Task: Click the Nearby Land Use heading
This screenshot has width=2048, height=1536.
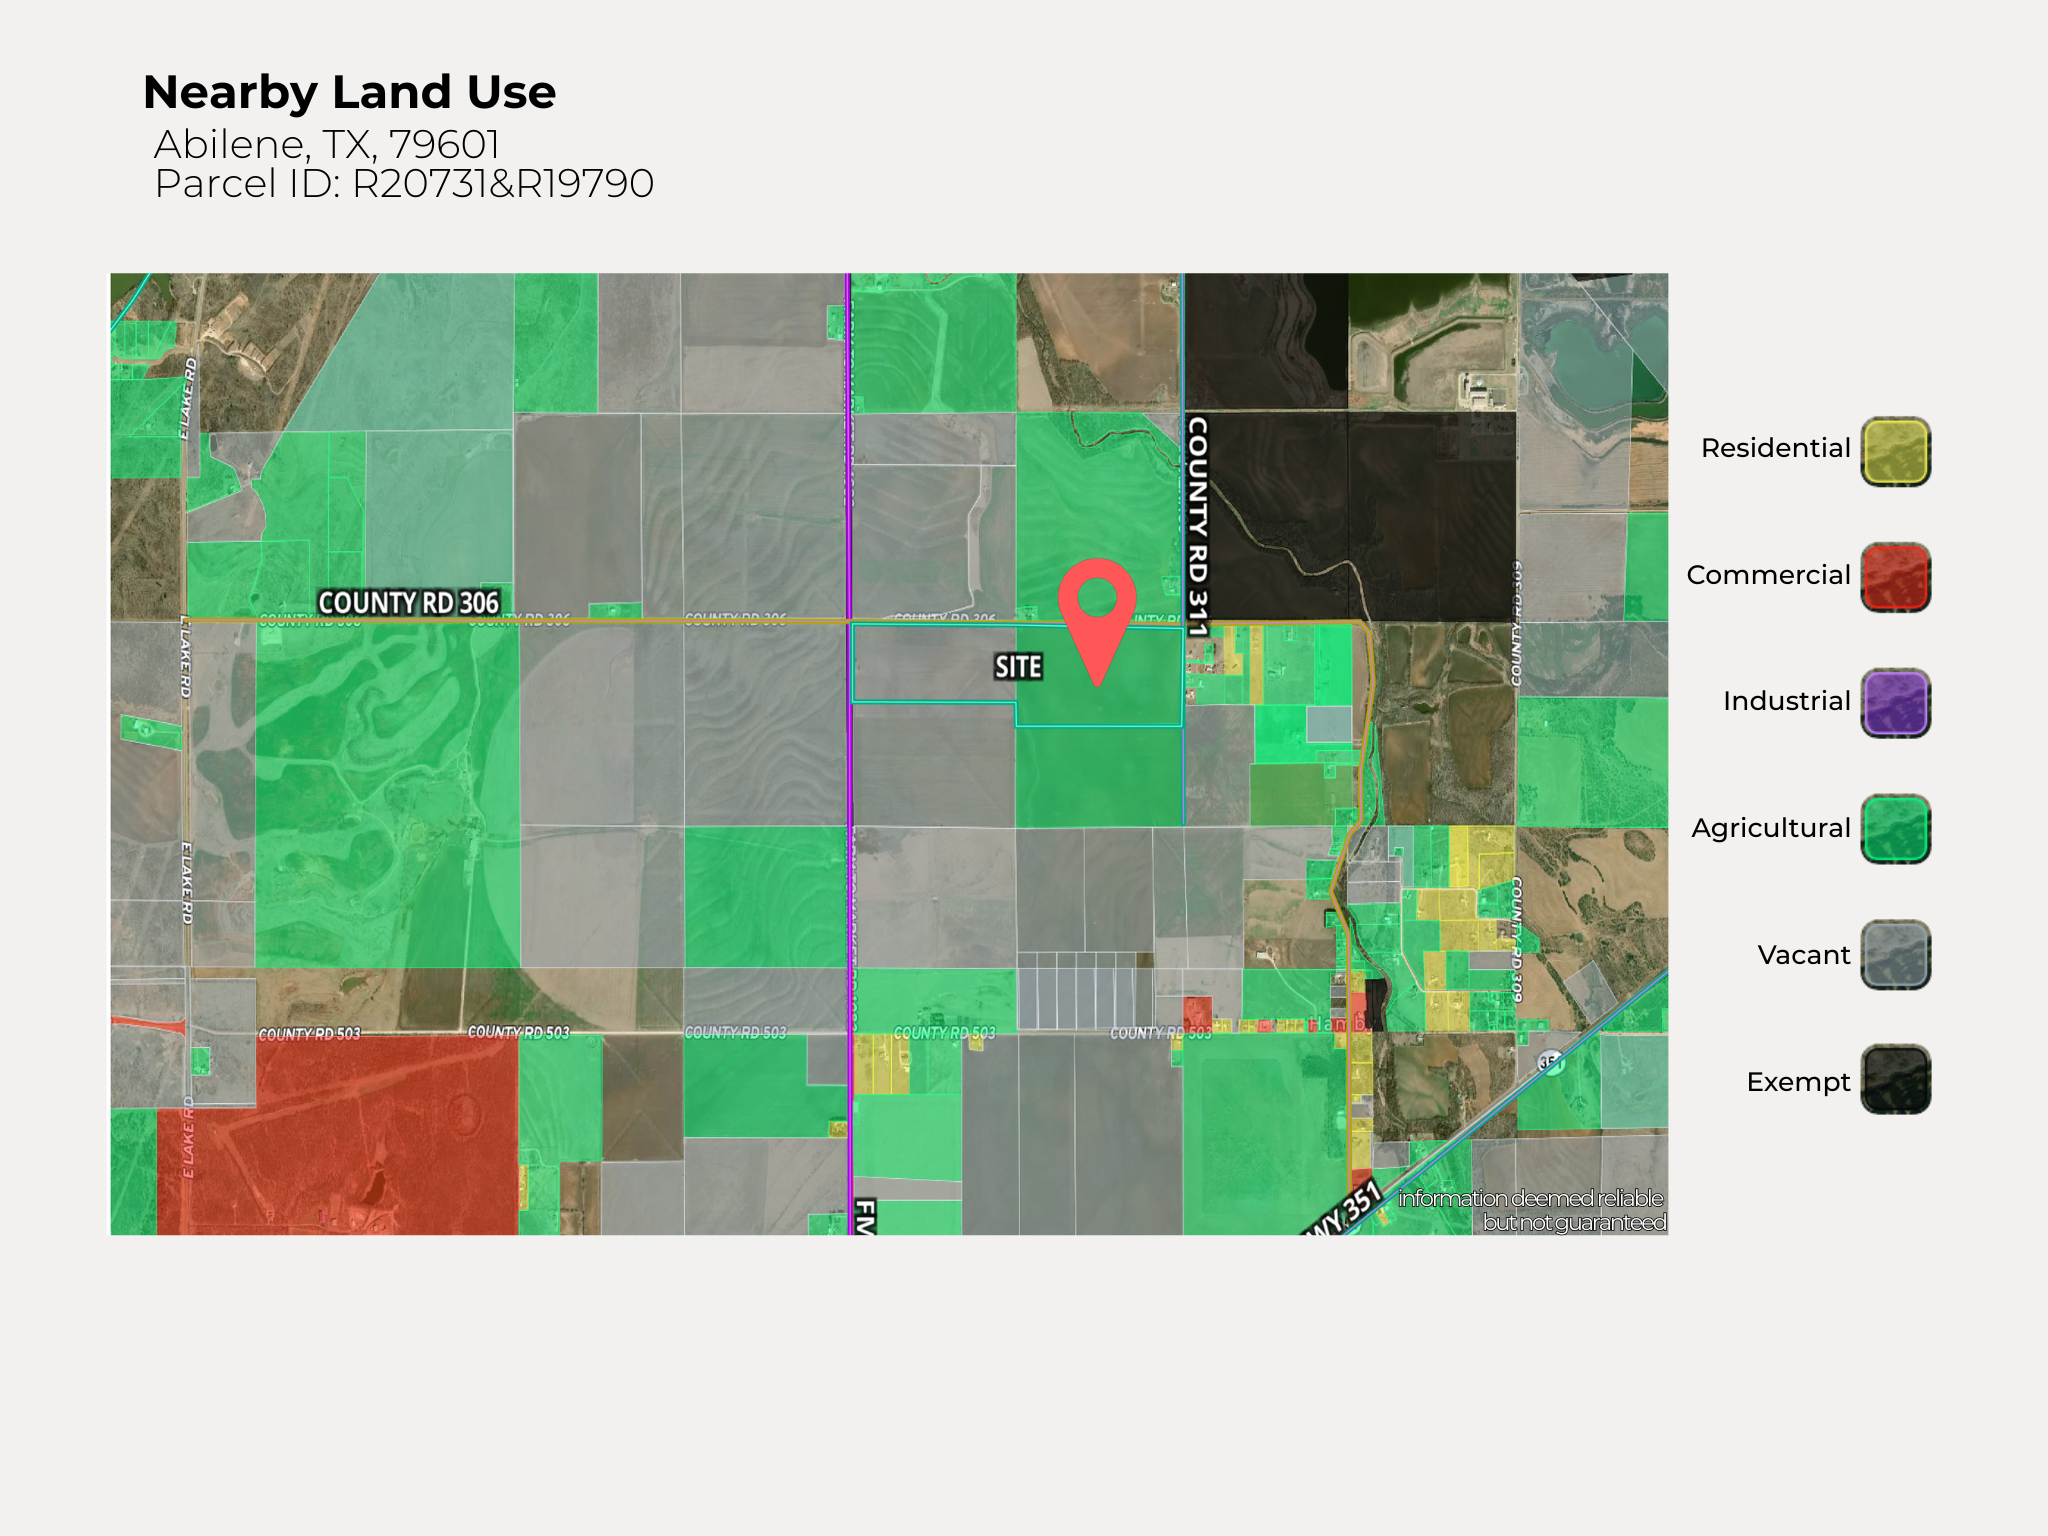Action: click(x=349, y=92)
